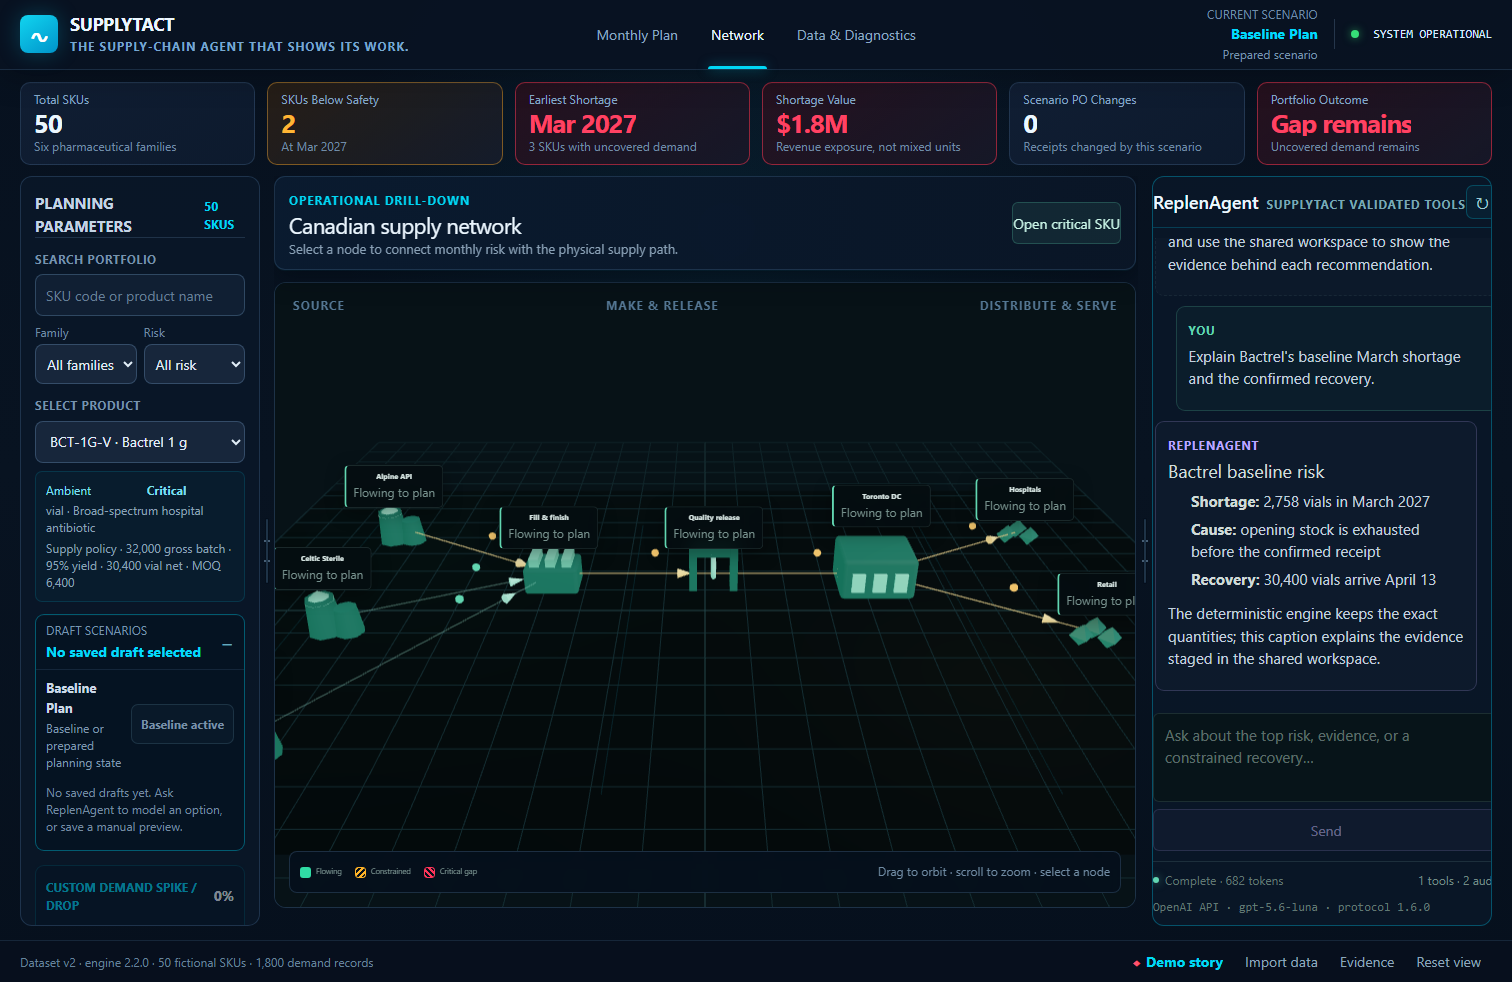Open the All families dropdown
The image size is (1512, 982).
[x=85, y=365]
